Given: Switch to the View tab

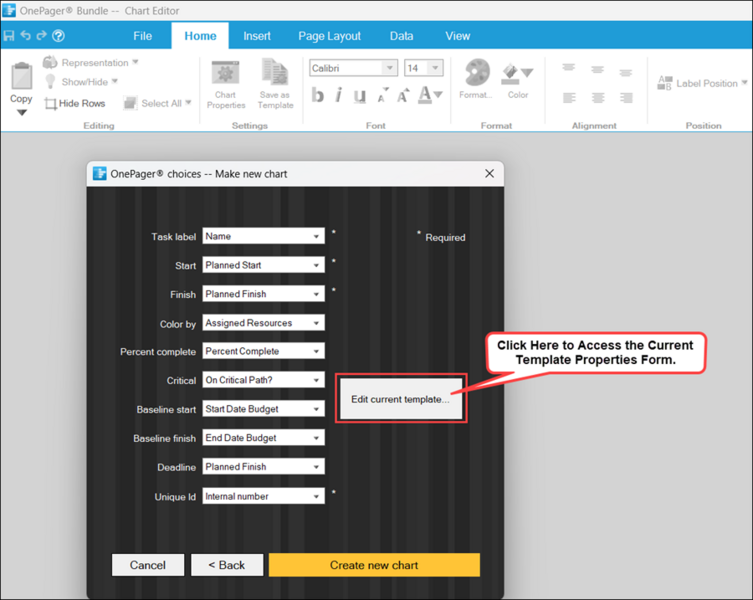Looking at the screenshot, I should tap(458, 36).
